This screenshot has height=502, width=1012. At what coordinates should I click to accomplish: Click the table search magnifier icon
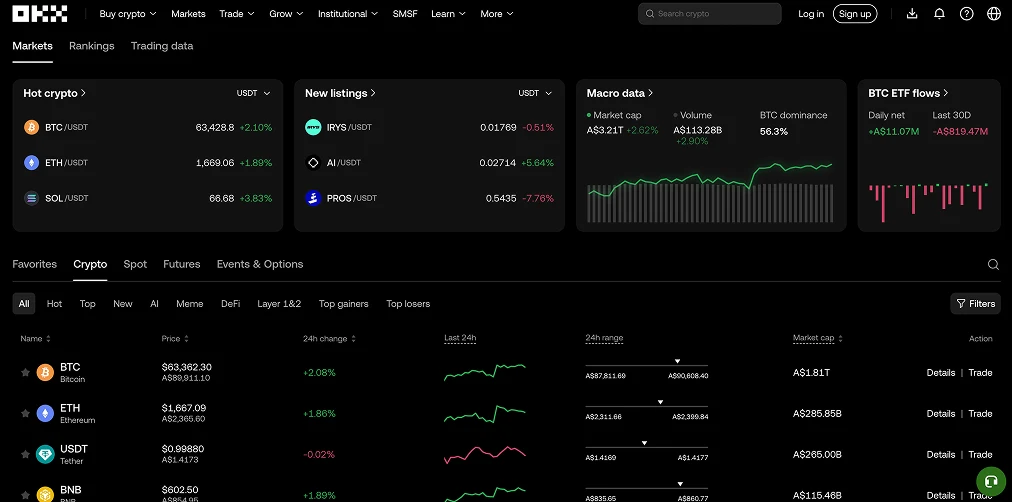pyautogui.click(x=993, y=265)
